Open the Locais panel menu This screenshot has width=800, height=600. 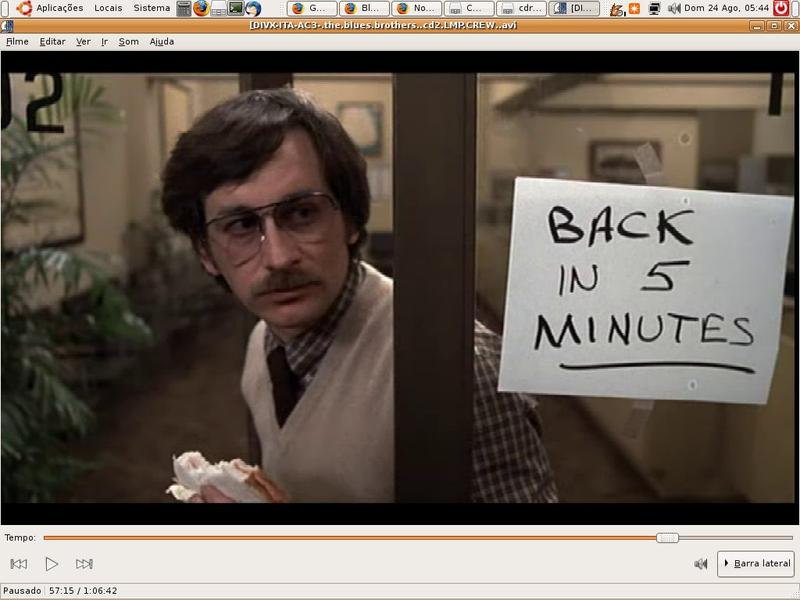(108, 8)
